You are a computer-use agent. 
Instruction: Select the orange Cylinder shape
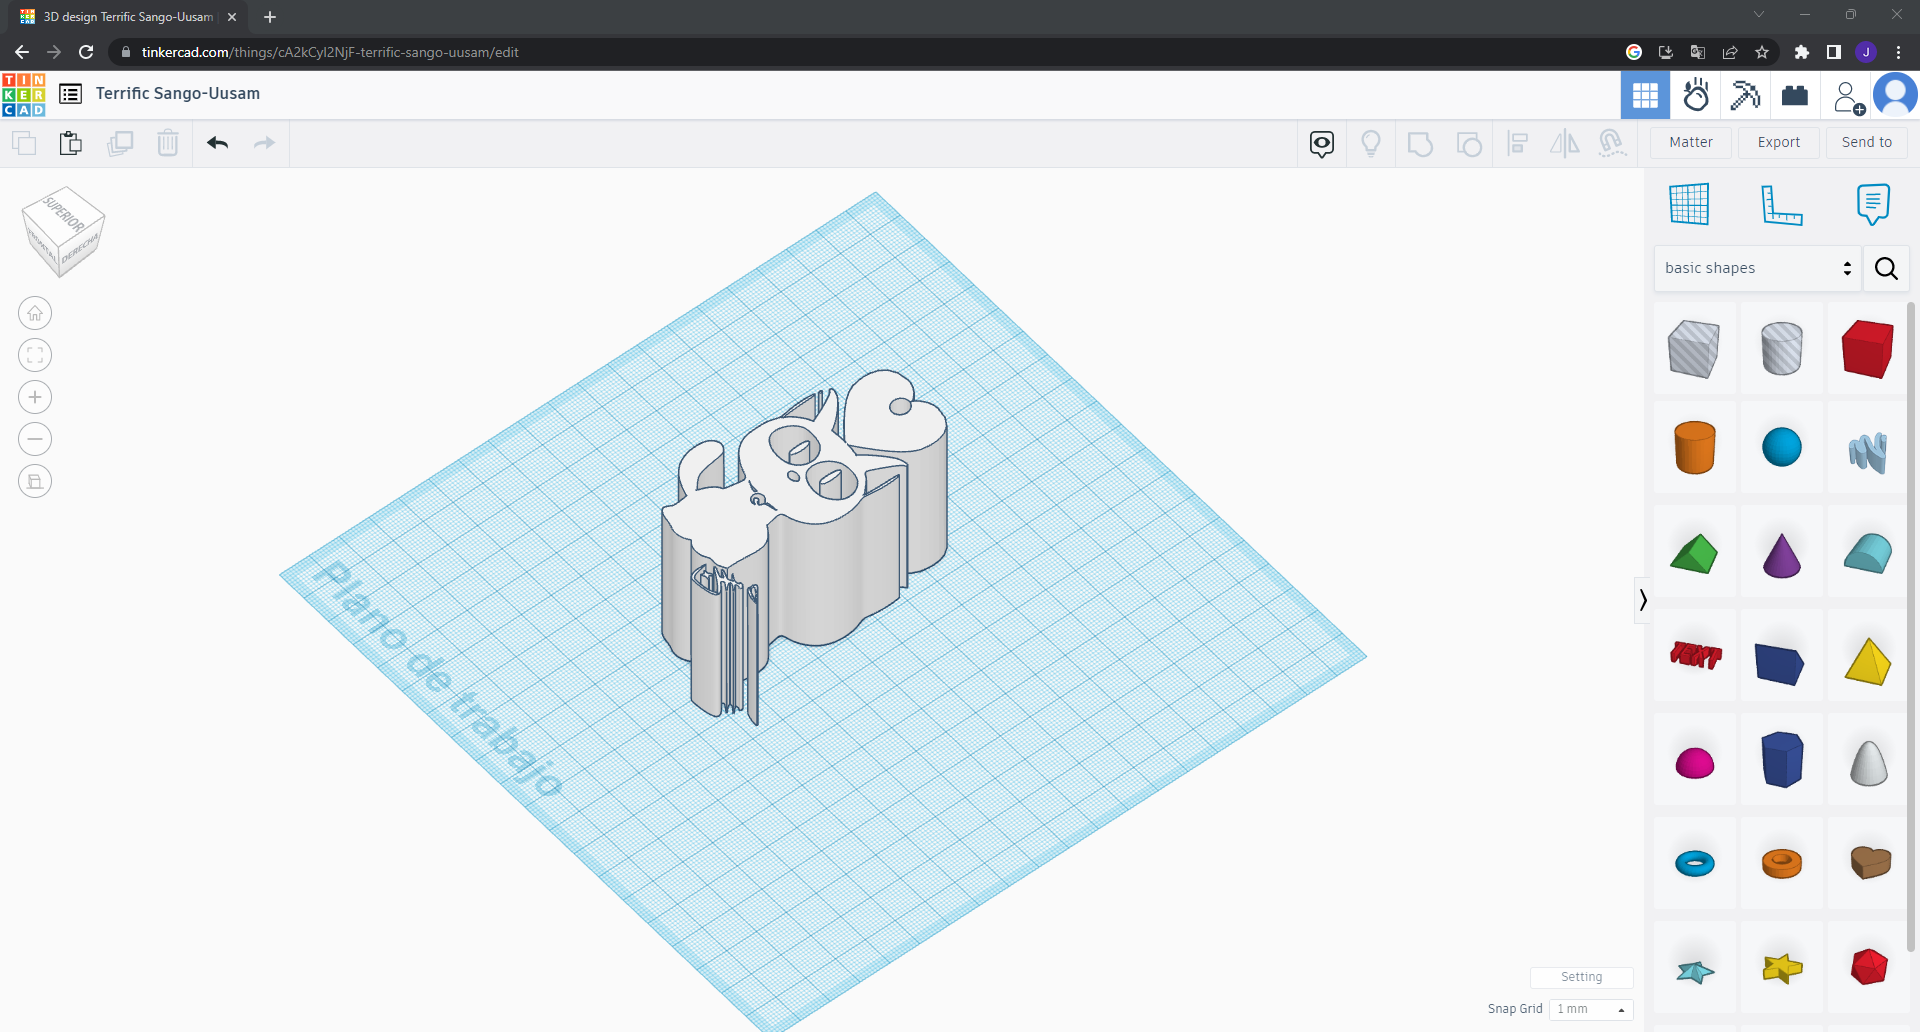1694,447
